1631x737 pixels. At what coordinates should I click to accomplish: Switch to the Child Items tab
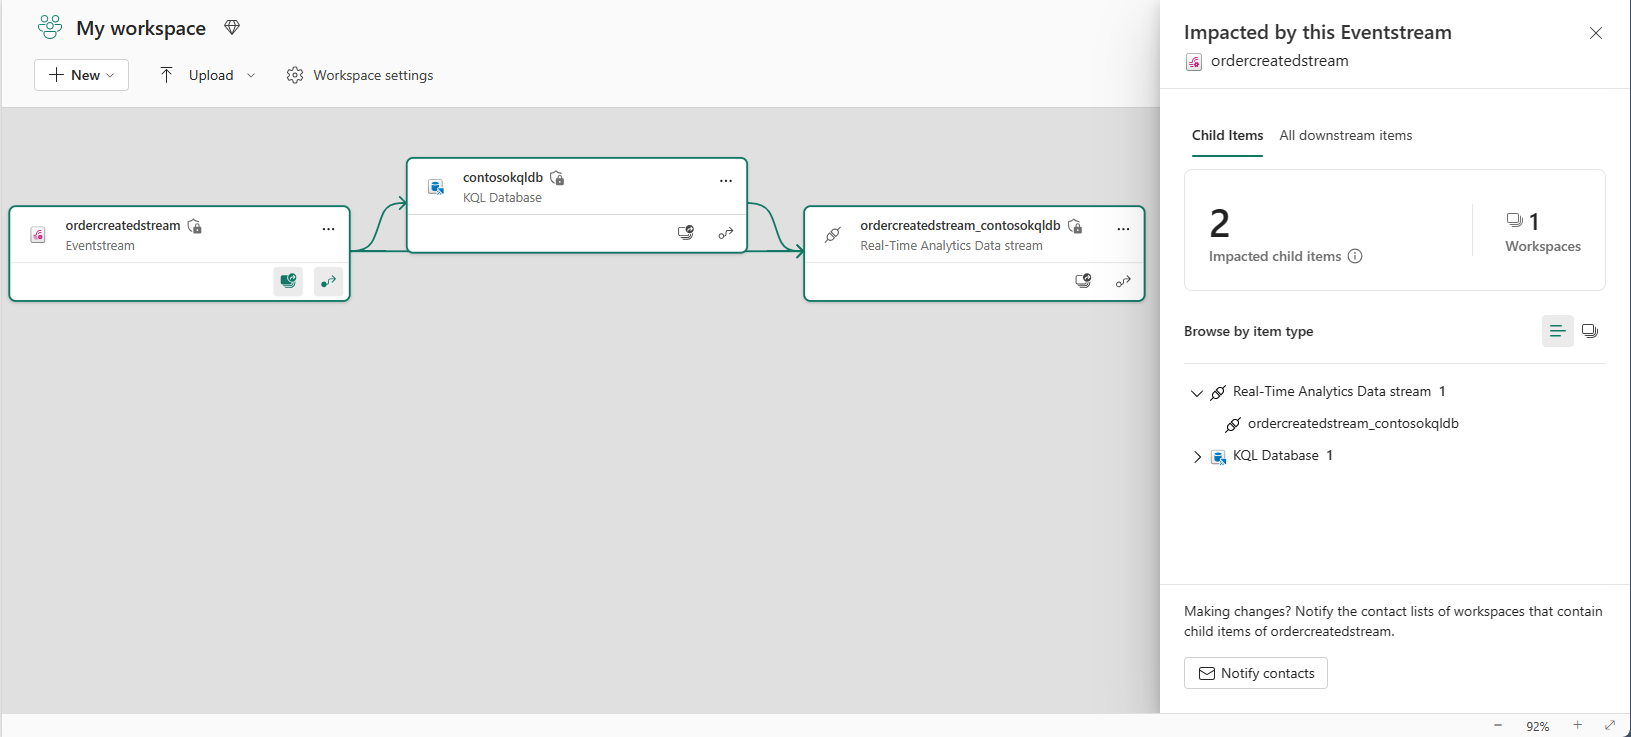[x=1227, y=135]
